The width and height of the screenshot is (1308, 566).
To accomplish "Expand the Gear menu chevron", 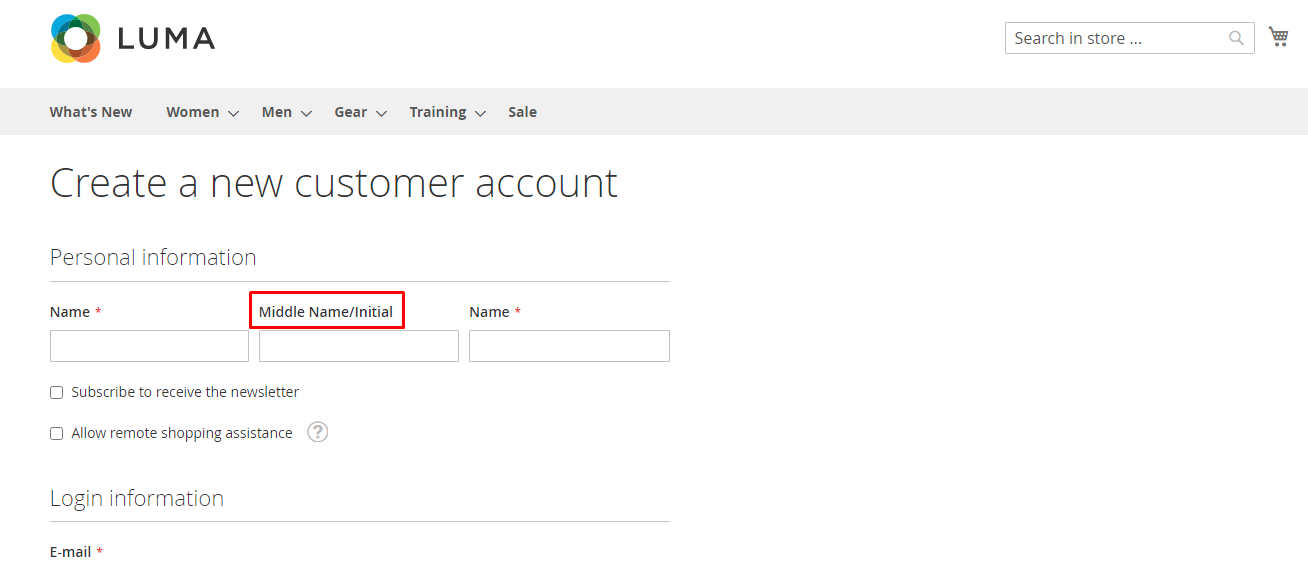I will (x=381, y=113).
